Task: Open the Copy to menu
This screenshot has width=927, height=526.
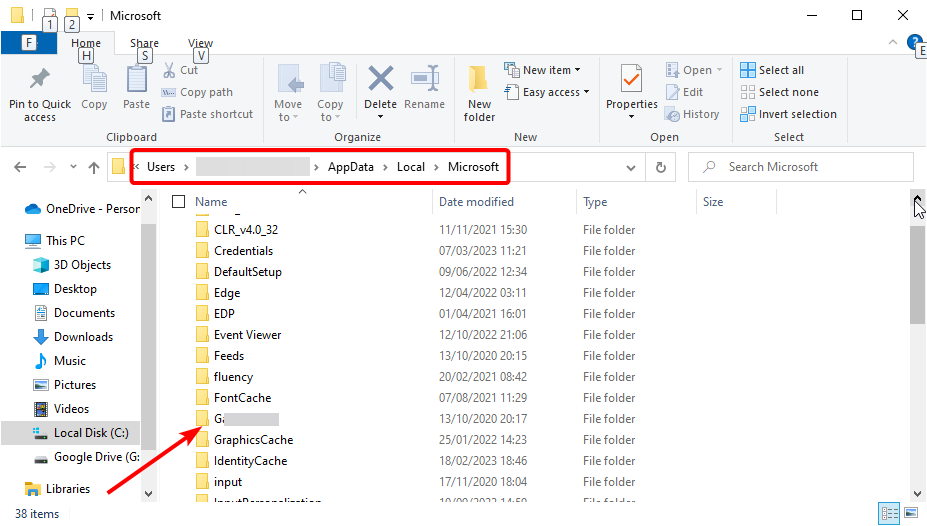Action: click(330, 92)
